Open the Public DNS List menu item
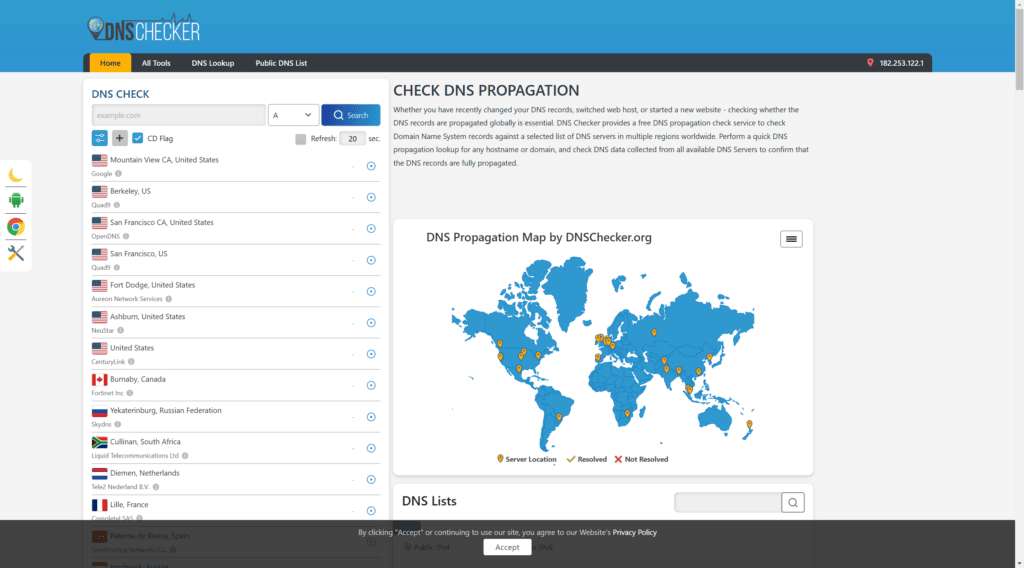1024x568 pixels. coord(281,63)
